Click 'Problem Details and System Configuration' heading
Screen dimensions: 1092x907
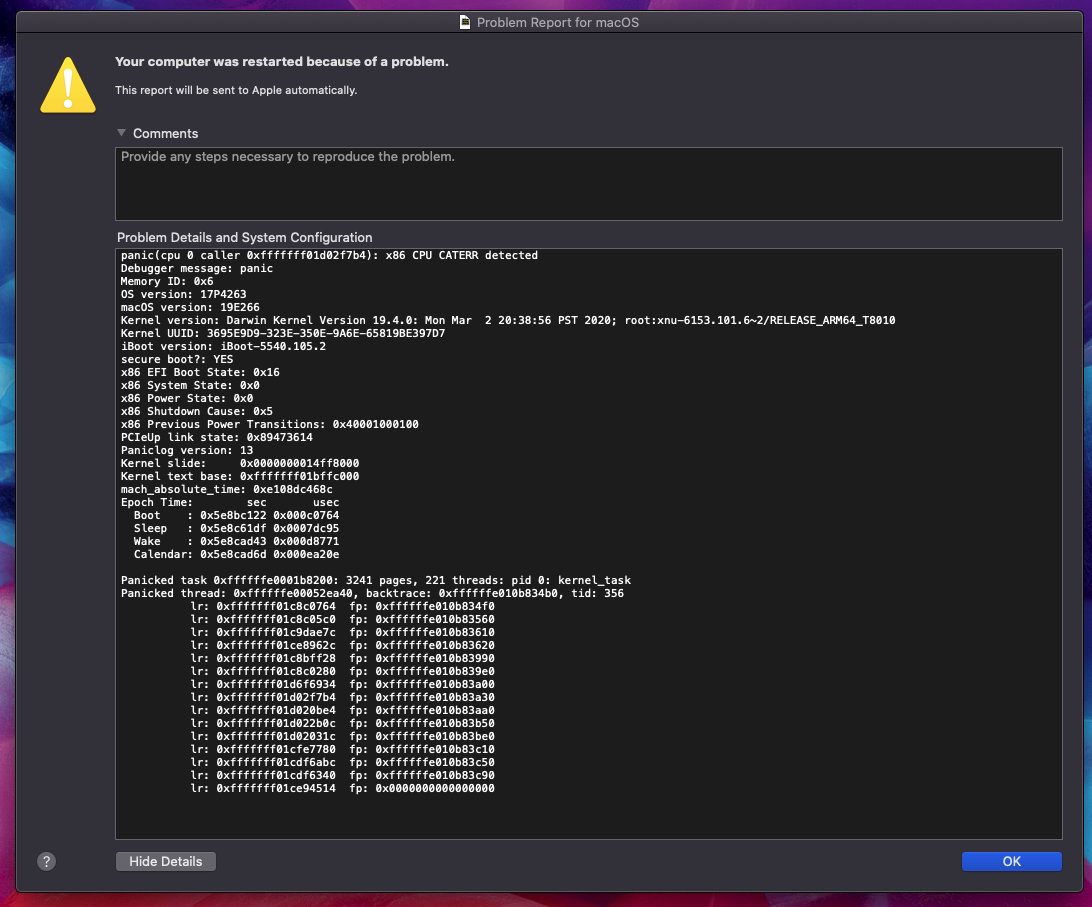(x=244, y=238)
